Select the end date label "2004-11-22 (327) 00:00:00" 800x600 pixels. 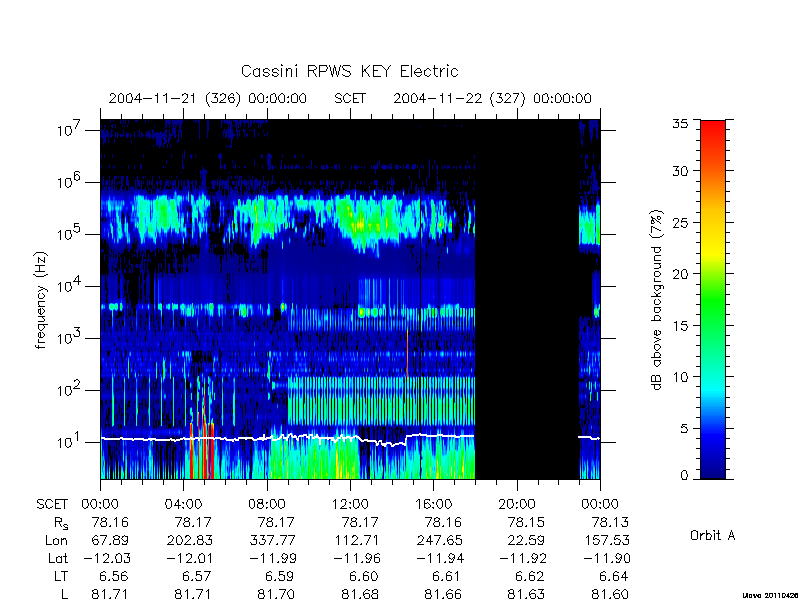tap(492, 98)
